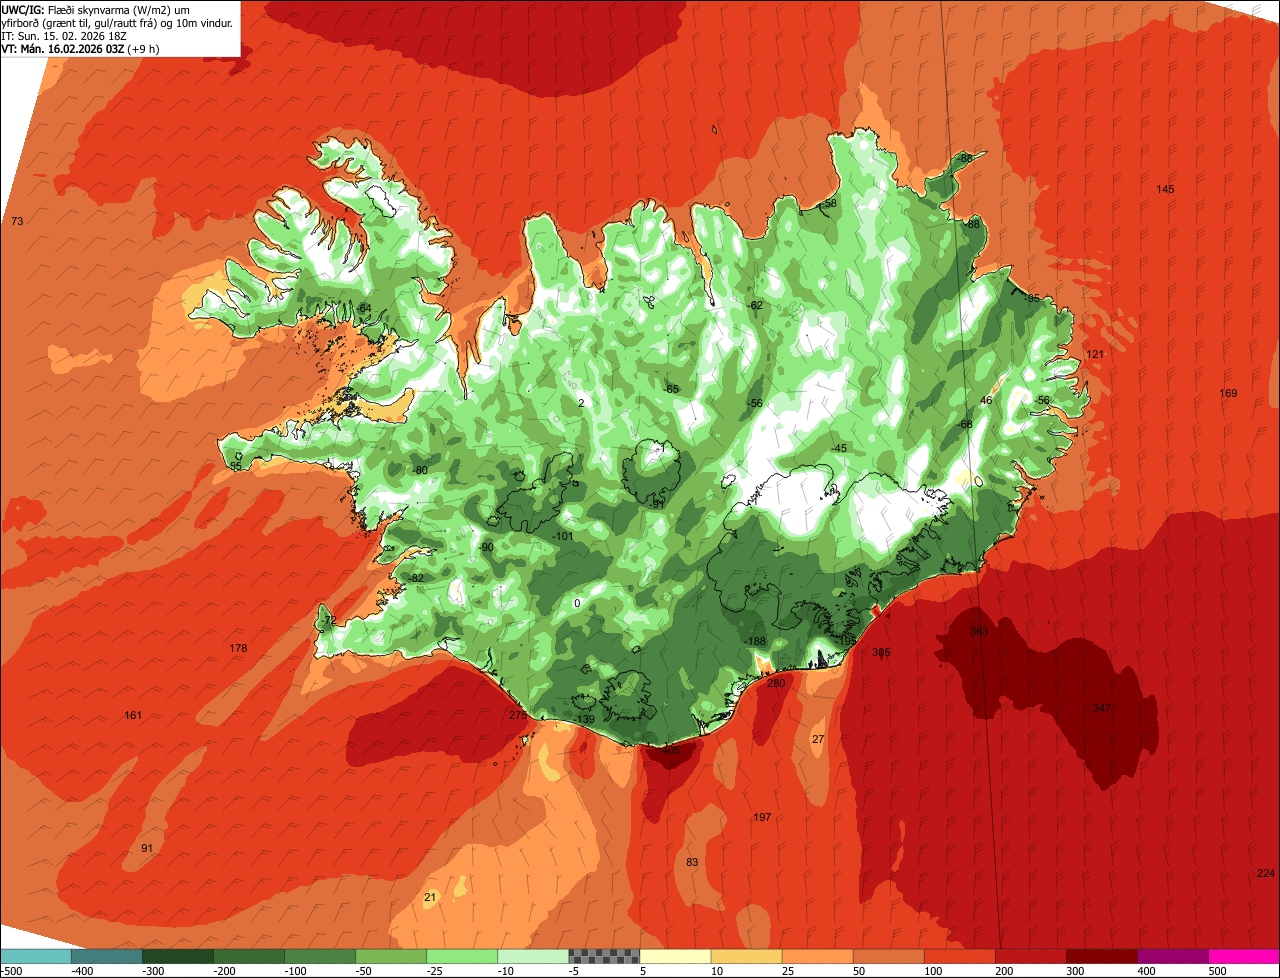Click the magenta legend swatch labeled 500
The image size is (1280, 978).
[1243, 956]
